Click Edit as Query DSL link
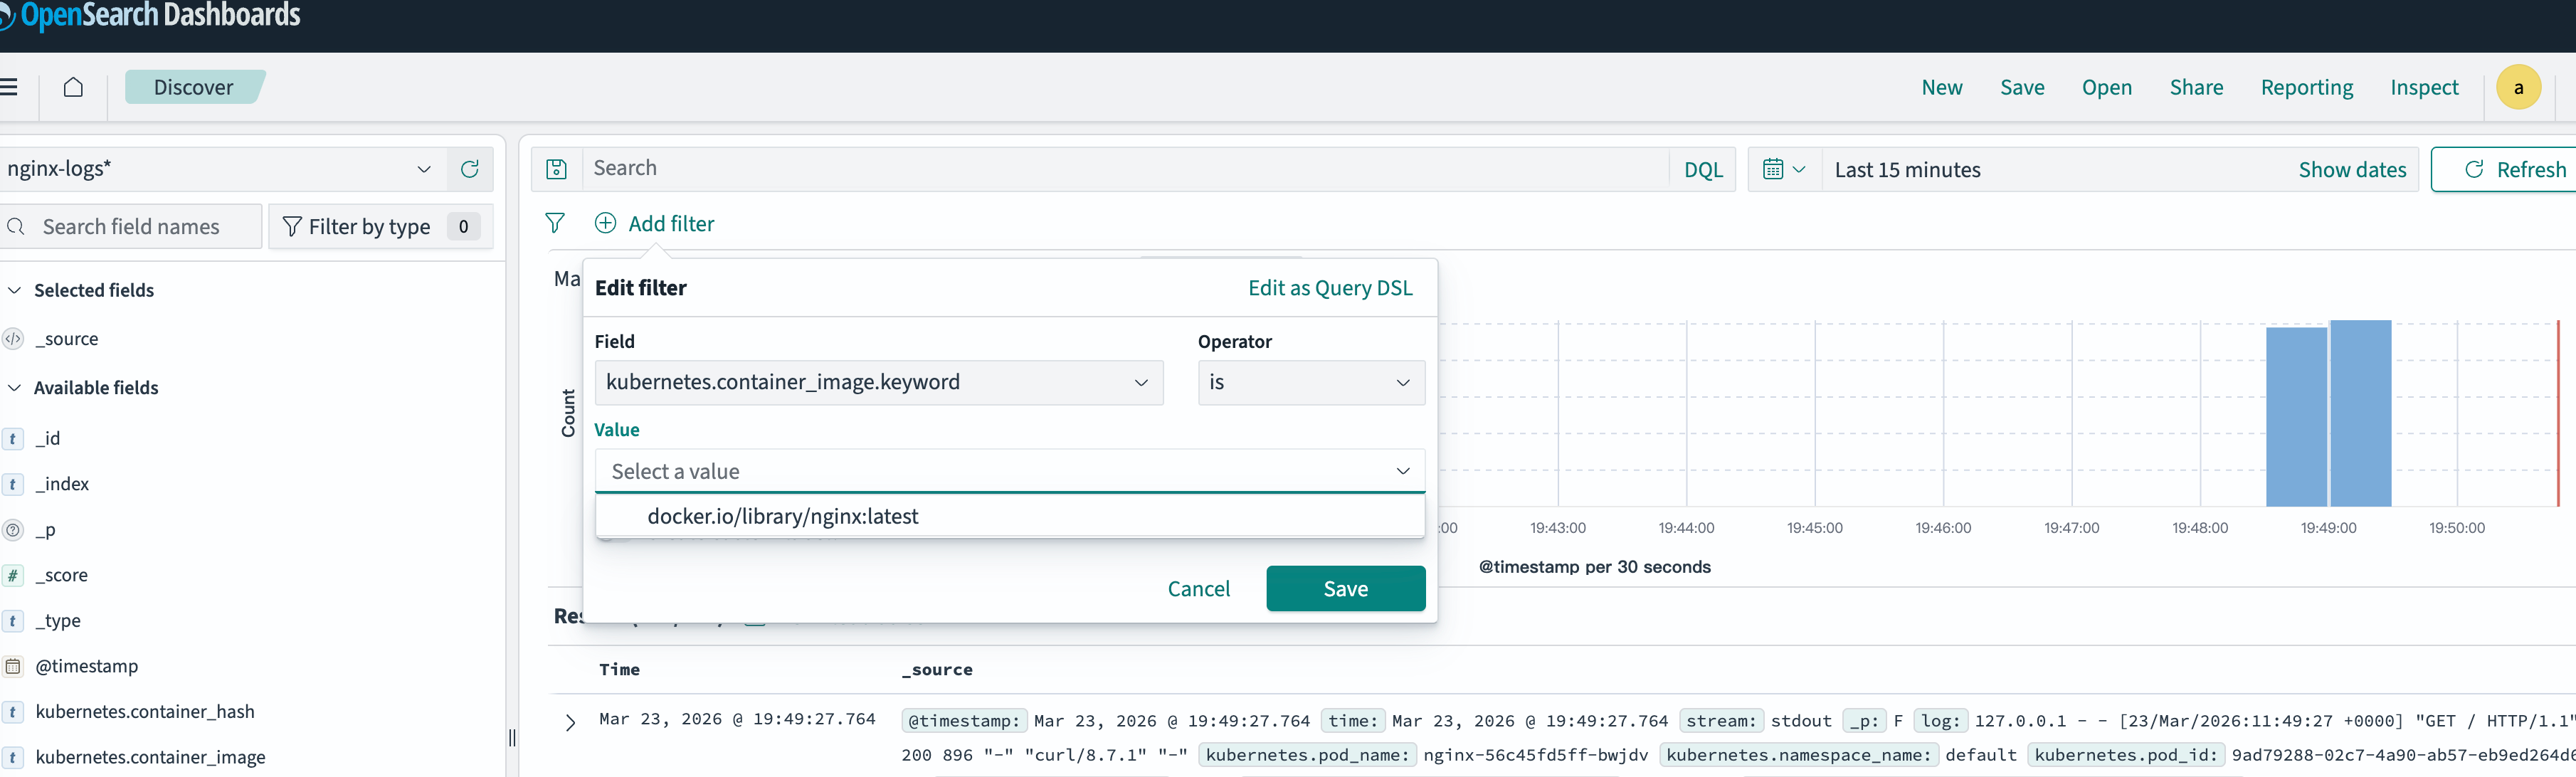Viewport: 2576px width, 777px height. [x=1329, y=288]
